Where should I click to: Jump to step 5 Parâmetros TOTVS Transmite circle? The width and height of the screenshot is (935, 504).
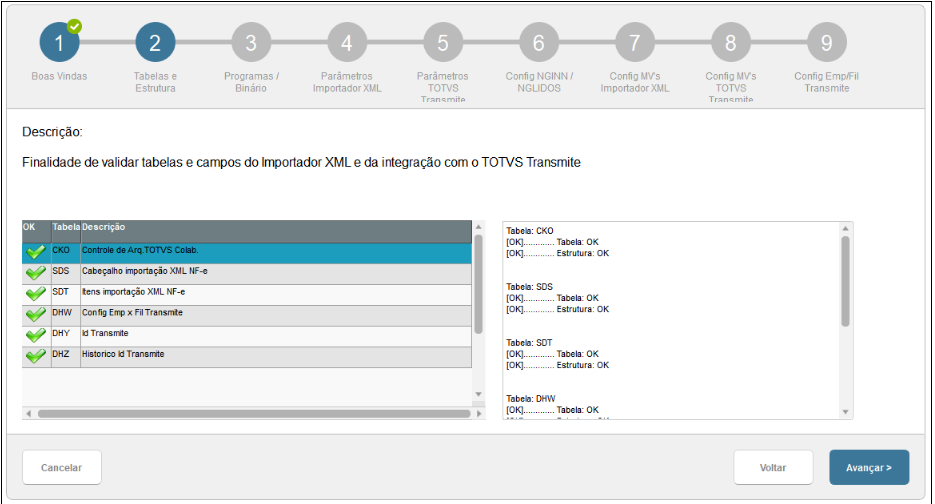click(x=442, y=42)
